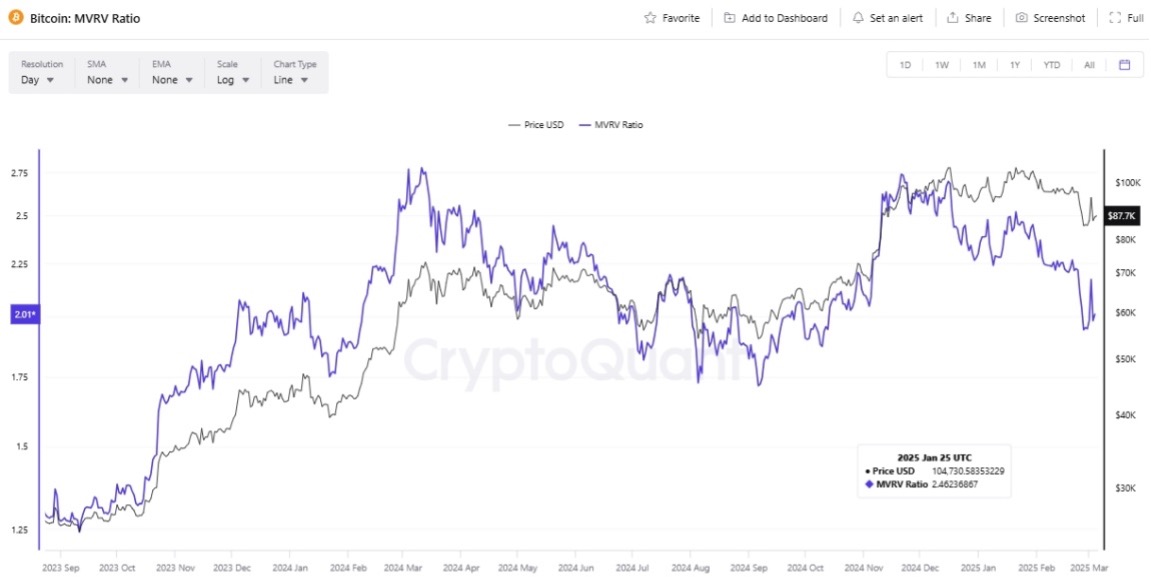Switch to the YTD time range
This screenshot has width=1151, height=583.
[x=1052, y=65]
